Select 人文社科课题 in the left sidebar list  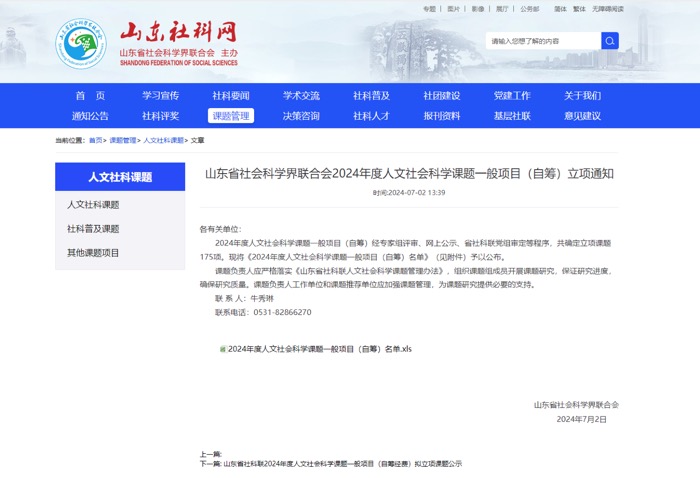93,205
